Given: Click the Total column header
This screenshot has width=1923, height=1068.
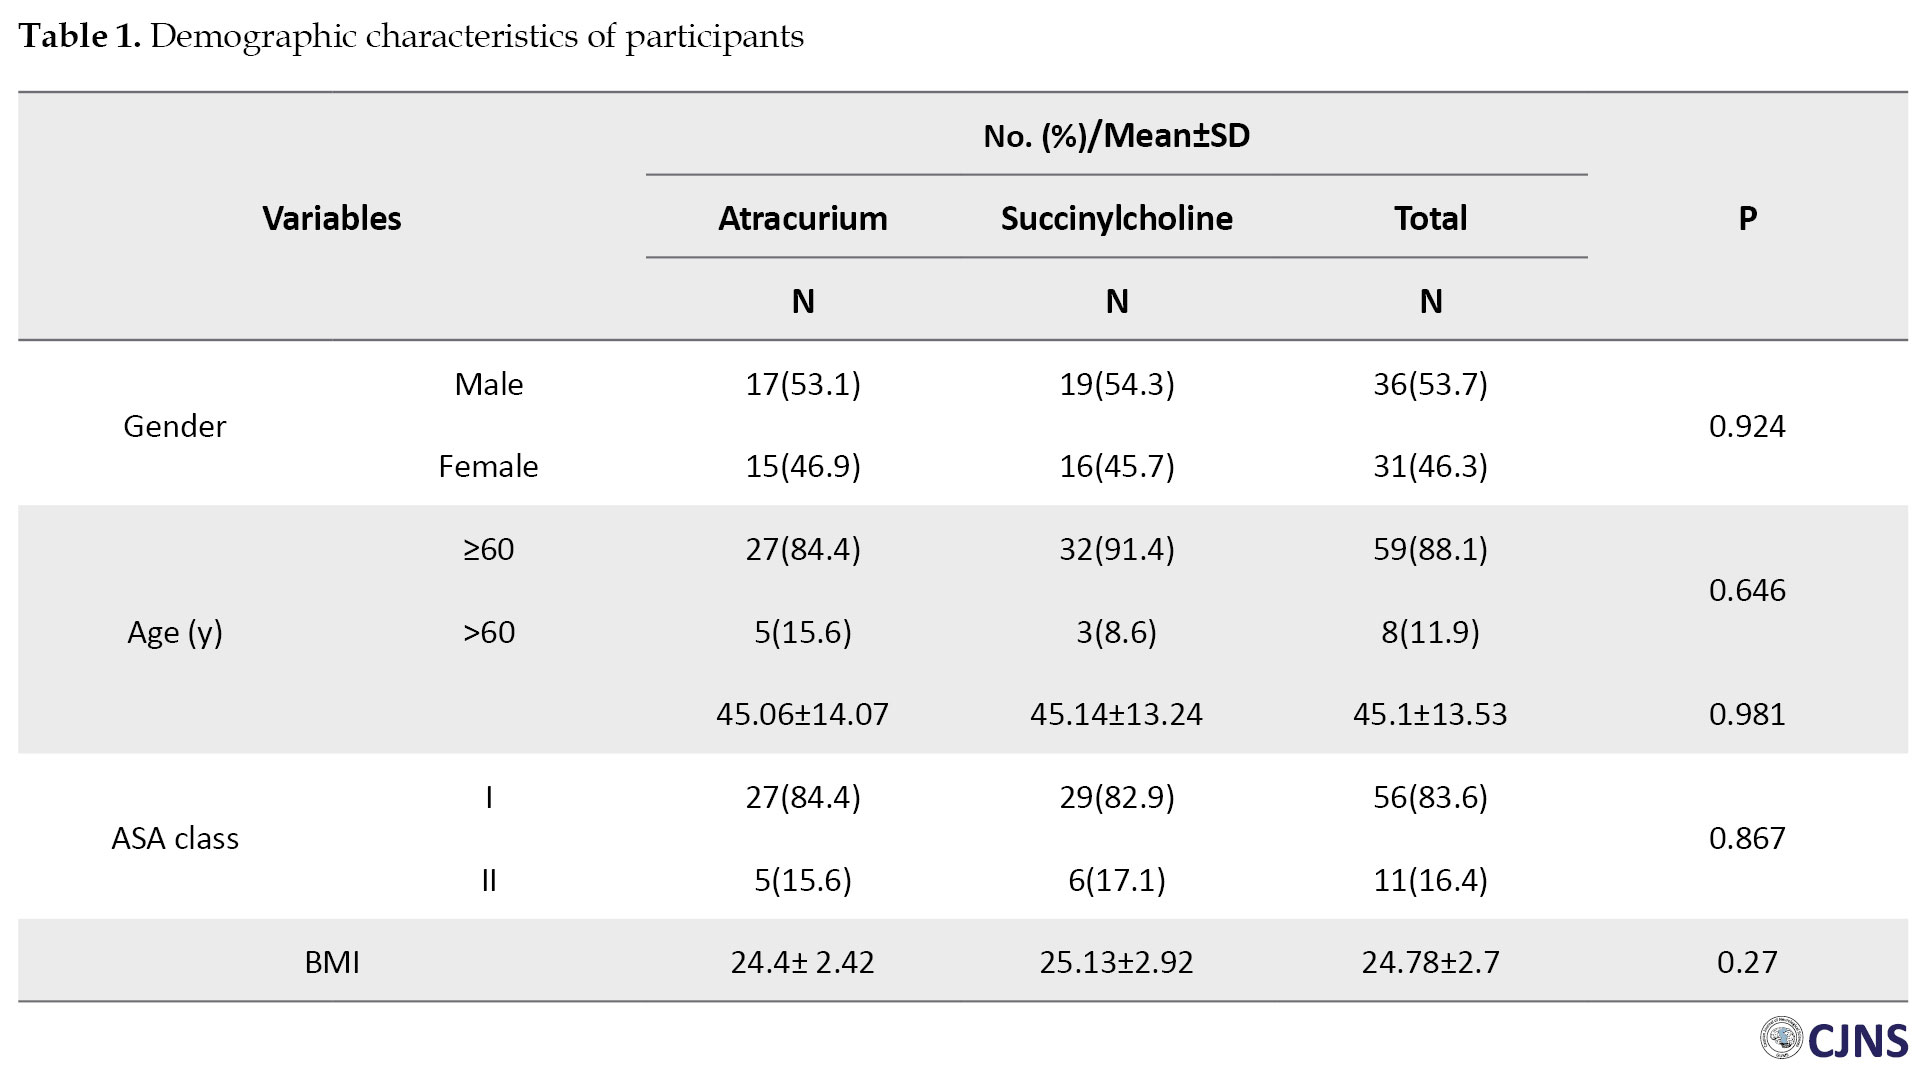Looking at the screenshot, I should [1430, 218].
